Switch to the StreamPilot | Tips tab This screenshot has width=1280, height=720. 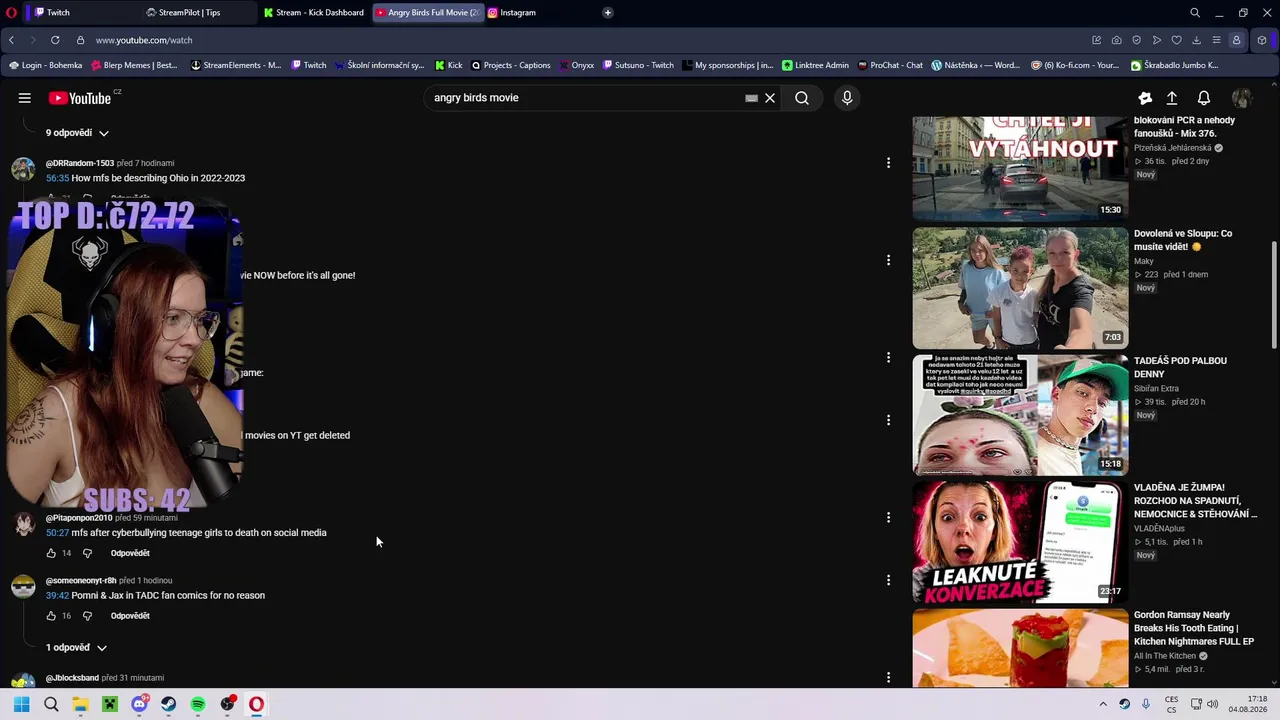coord(196,13)
